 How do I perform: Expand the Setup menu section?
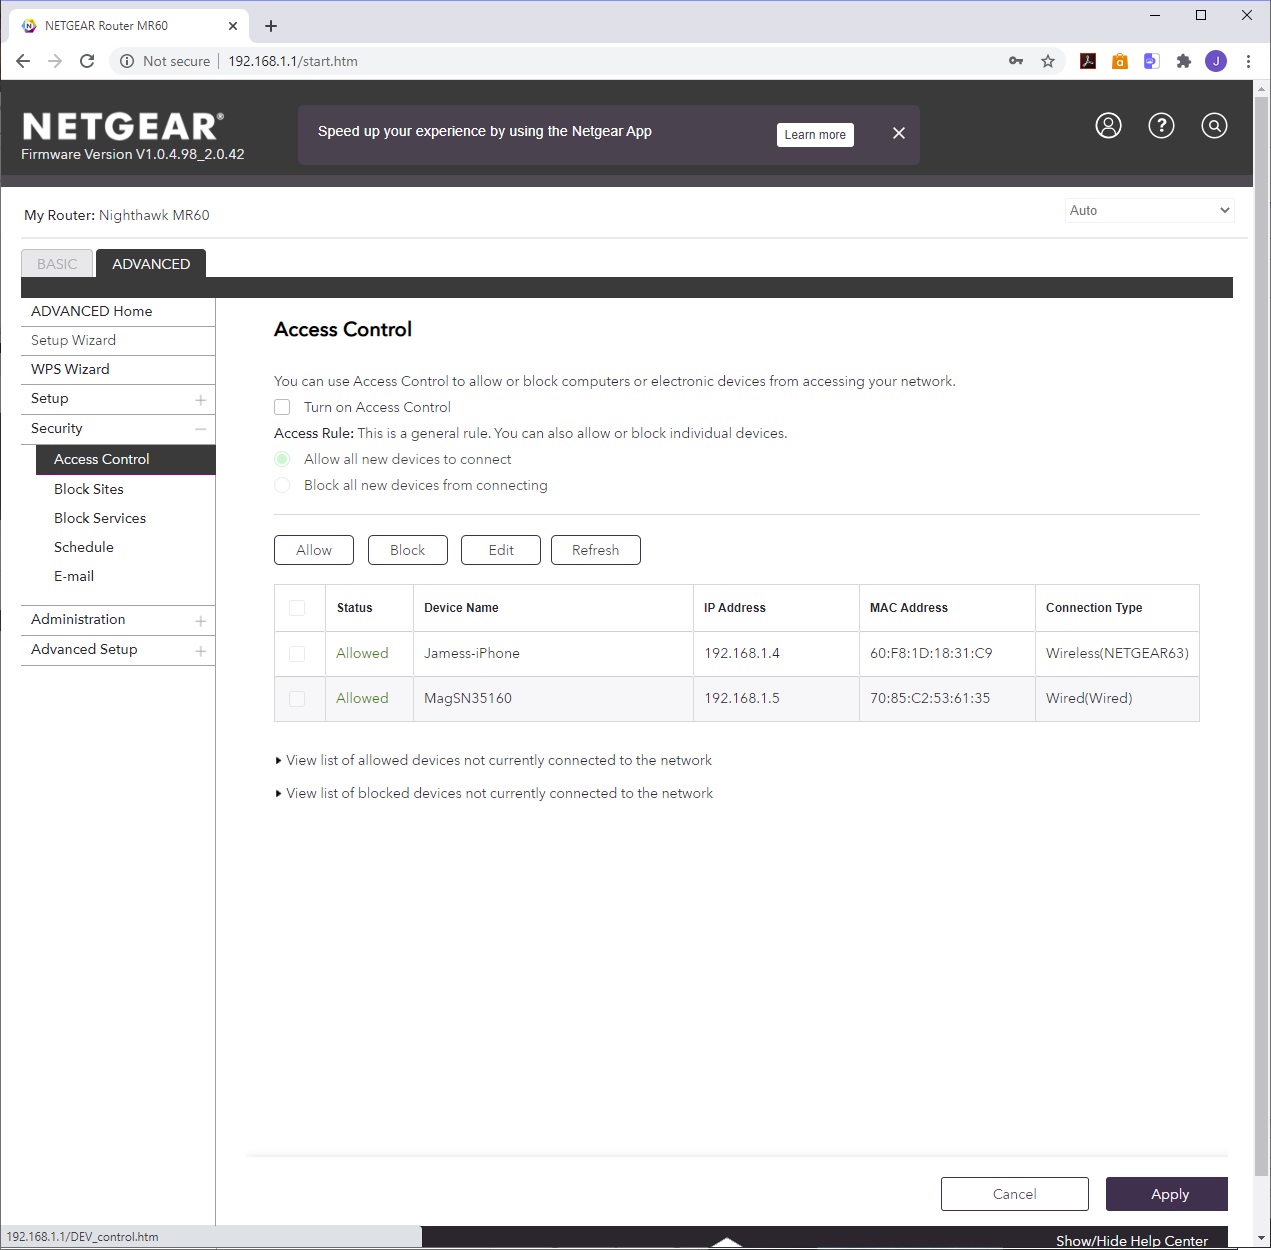200,399
